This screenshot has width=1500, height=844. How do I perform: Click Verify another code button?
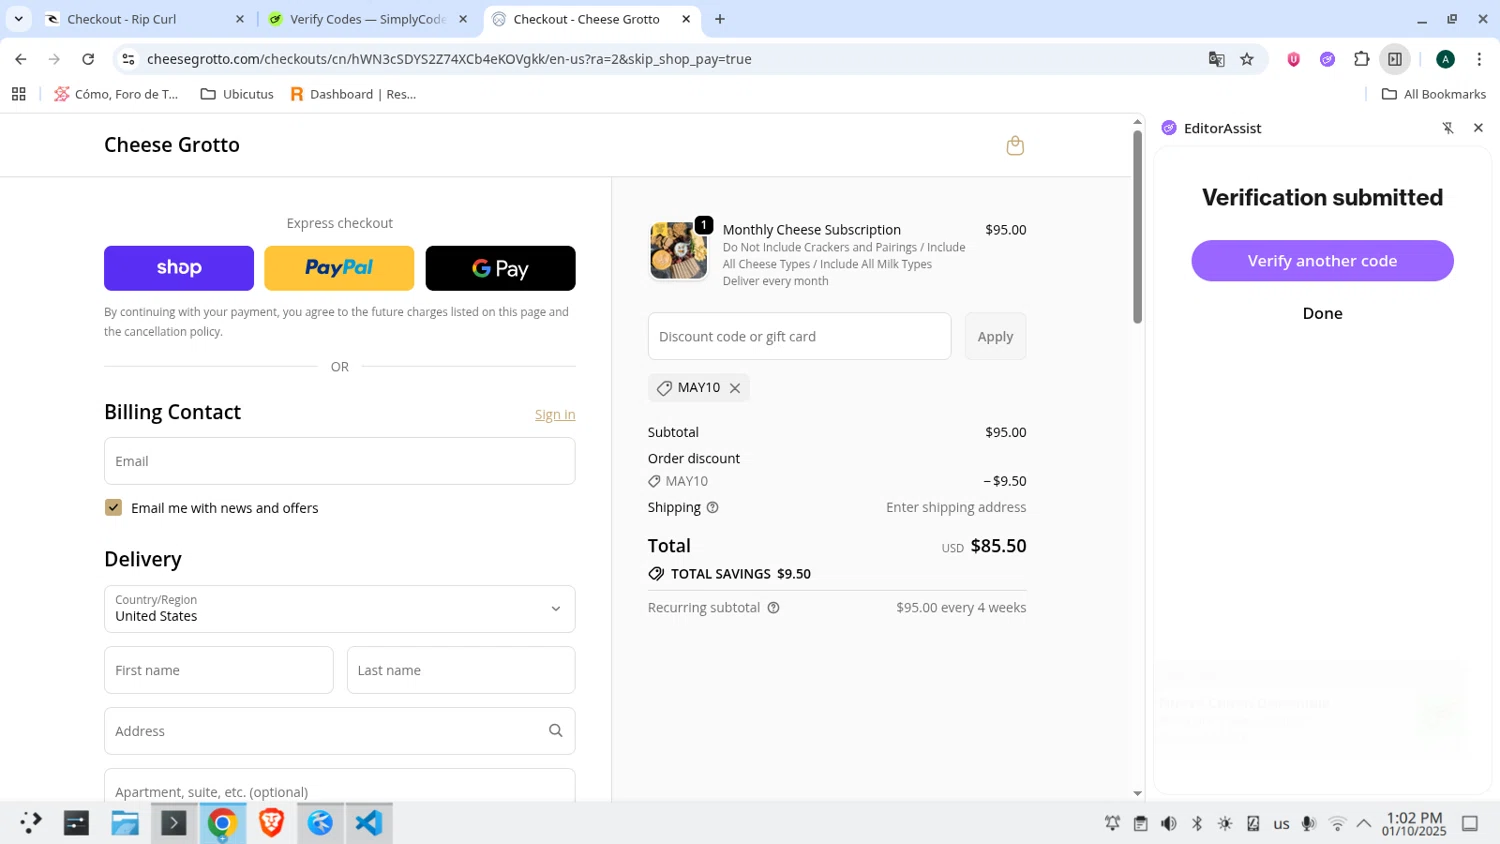1322,261
